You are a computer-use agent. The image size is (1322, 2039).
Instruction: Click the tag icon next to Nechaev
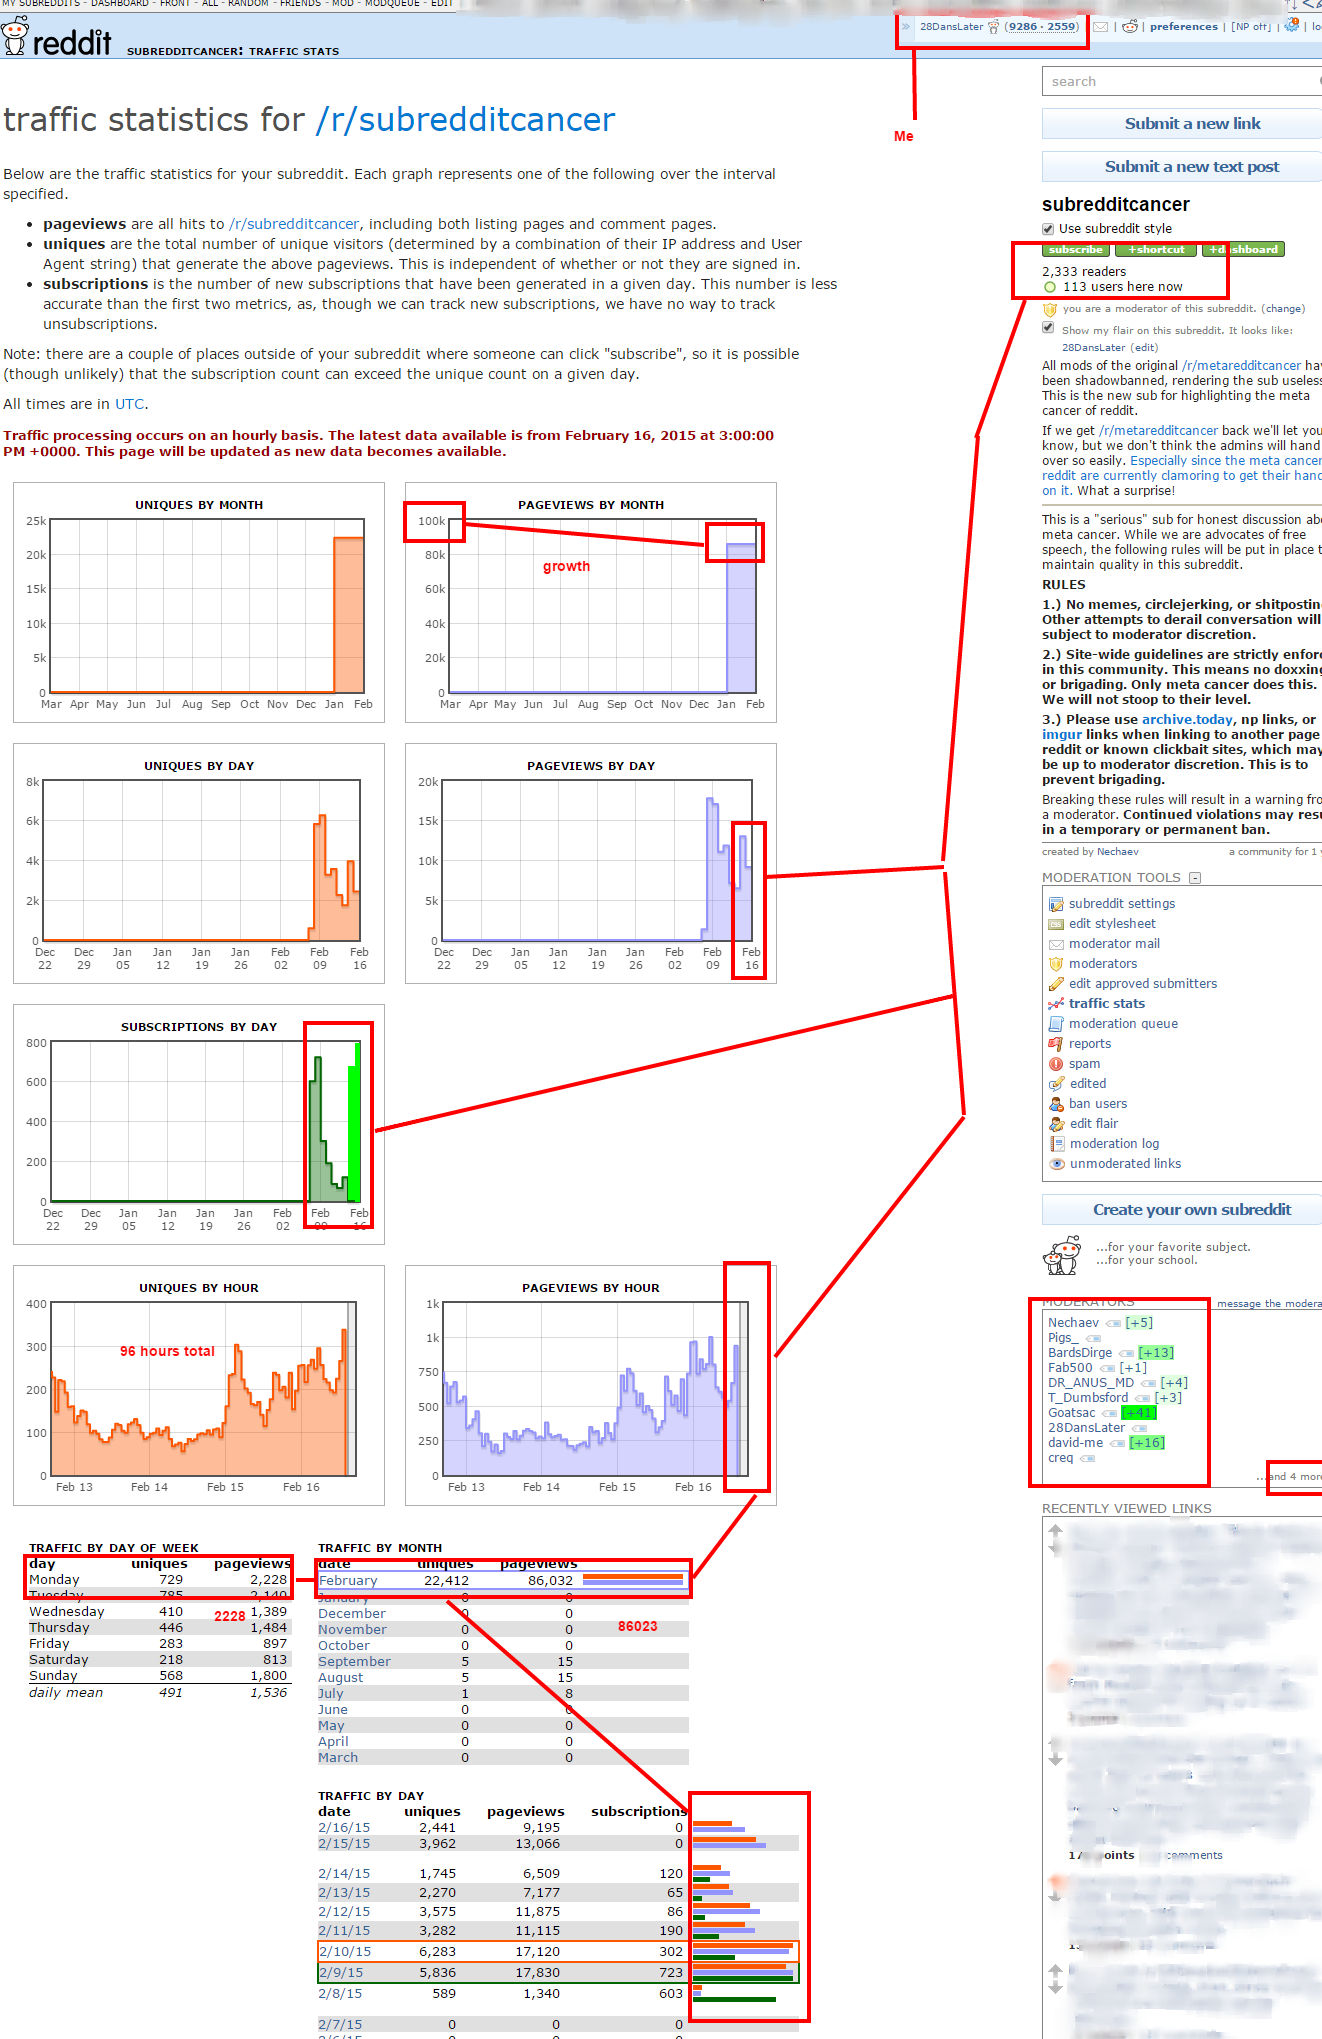pyautogui.click(x=1113, y=1323)
